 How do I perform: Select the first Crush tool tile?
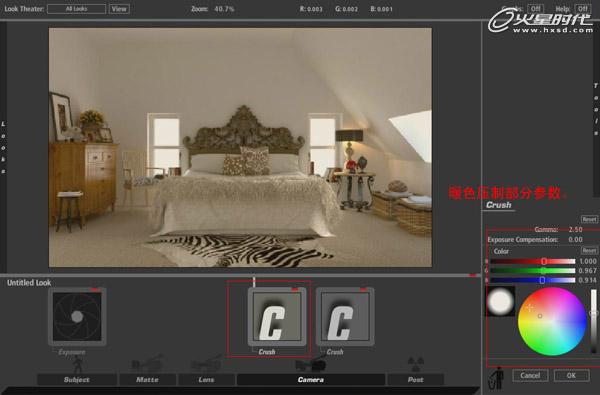click(277, 316)
